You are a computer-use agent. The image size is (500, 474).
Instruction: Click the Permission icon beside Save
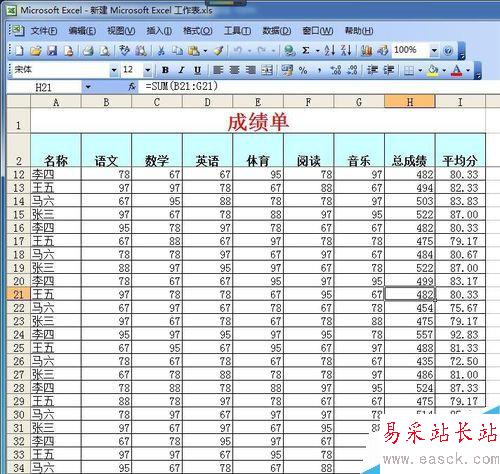68,51
